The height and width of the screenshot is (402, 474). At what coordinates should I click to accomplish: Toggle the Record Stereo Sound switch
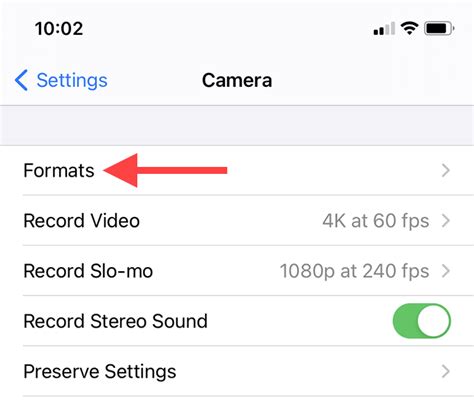(422, 321)
